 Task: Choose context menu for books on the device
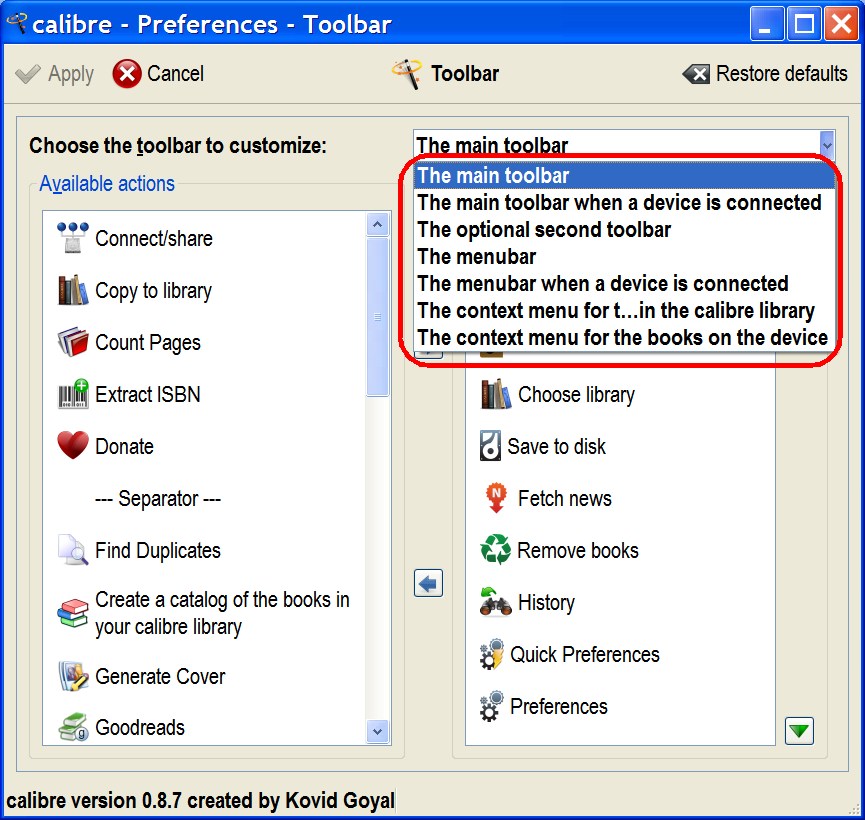tap(624, 338)
